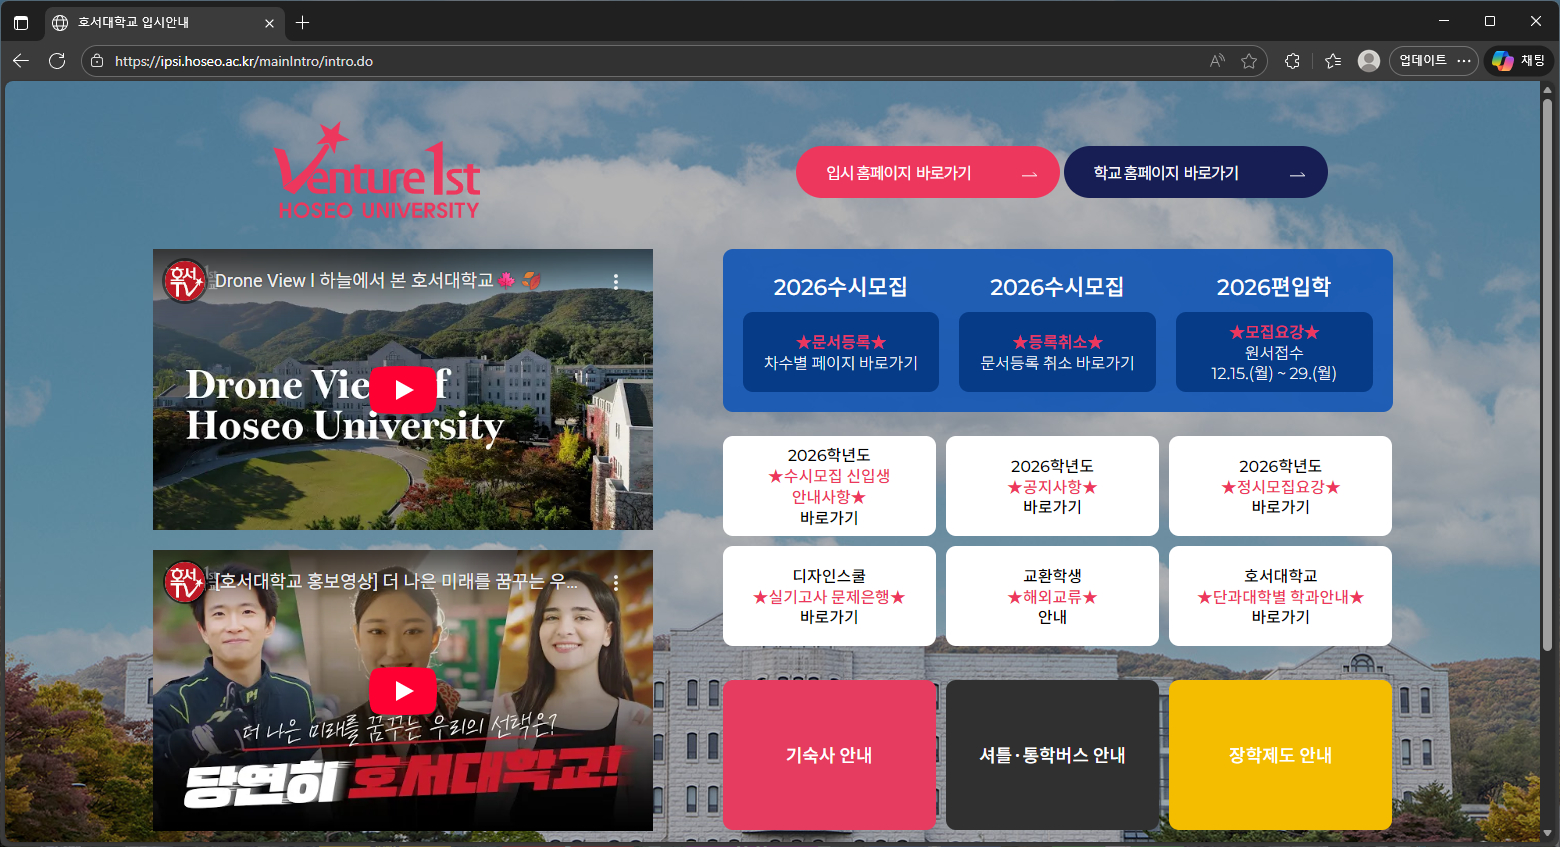Reload the page with refresh icon
1560x847 pixels.
(57, 61)
